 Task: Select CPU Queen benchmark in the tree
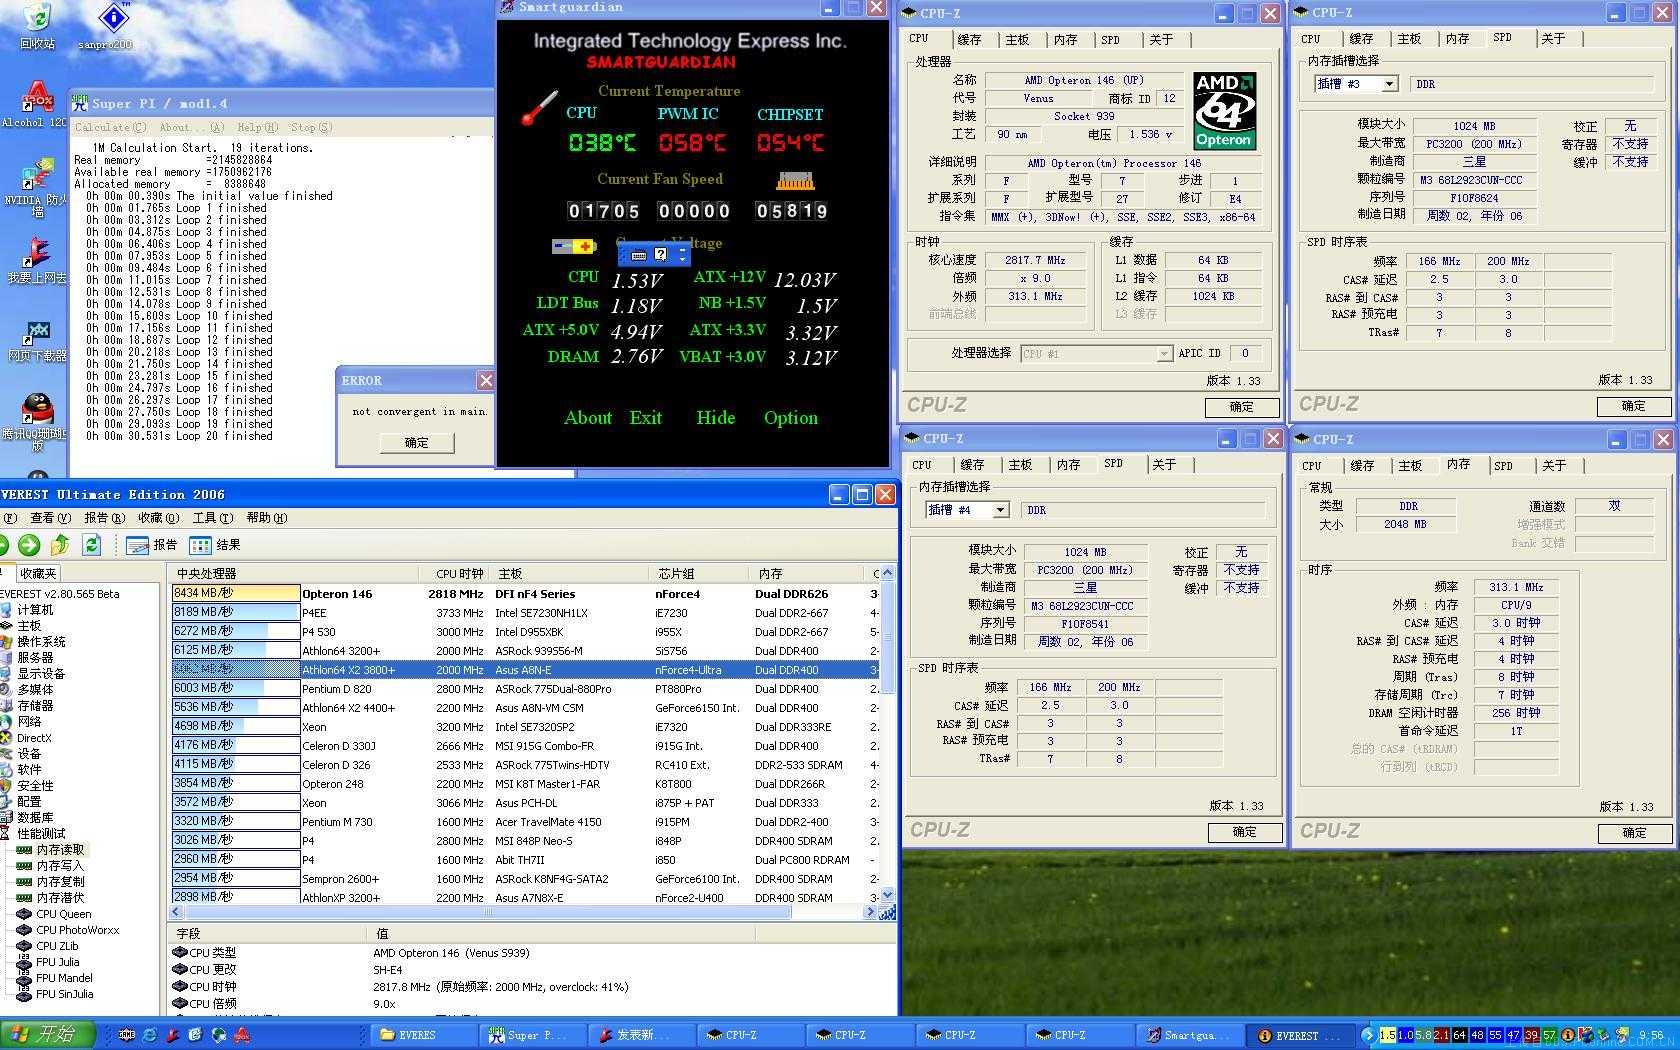[x=63, y=914]
